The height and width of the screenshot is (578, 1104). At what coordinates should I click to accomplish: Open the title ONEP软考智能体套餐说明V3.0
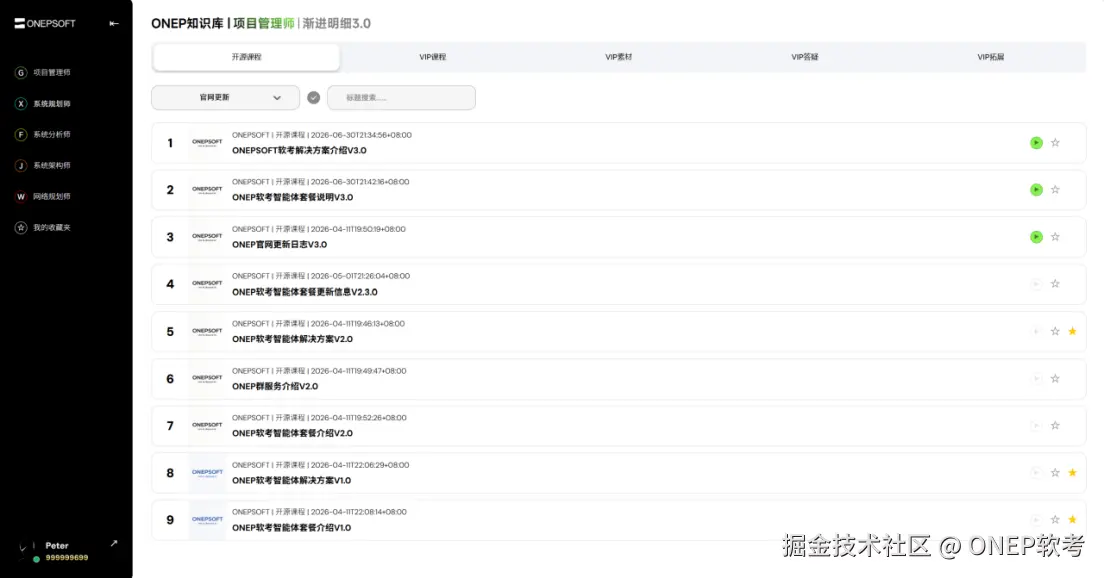[293, 198]
